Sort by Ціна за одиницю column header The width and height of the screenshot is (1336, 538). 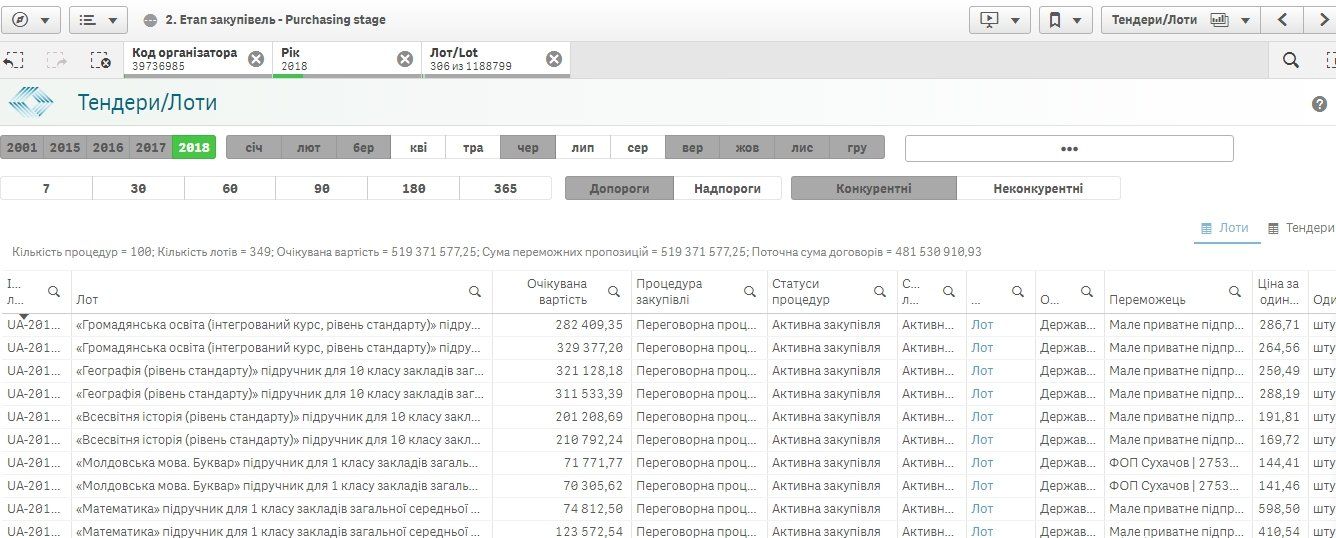coord(1277,292)
